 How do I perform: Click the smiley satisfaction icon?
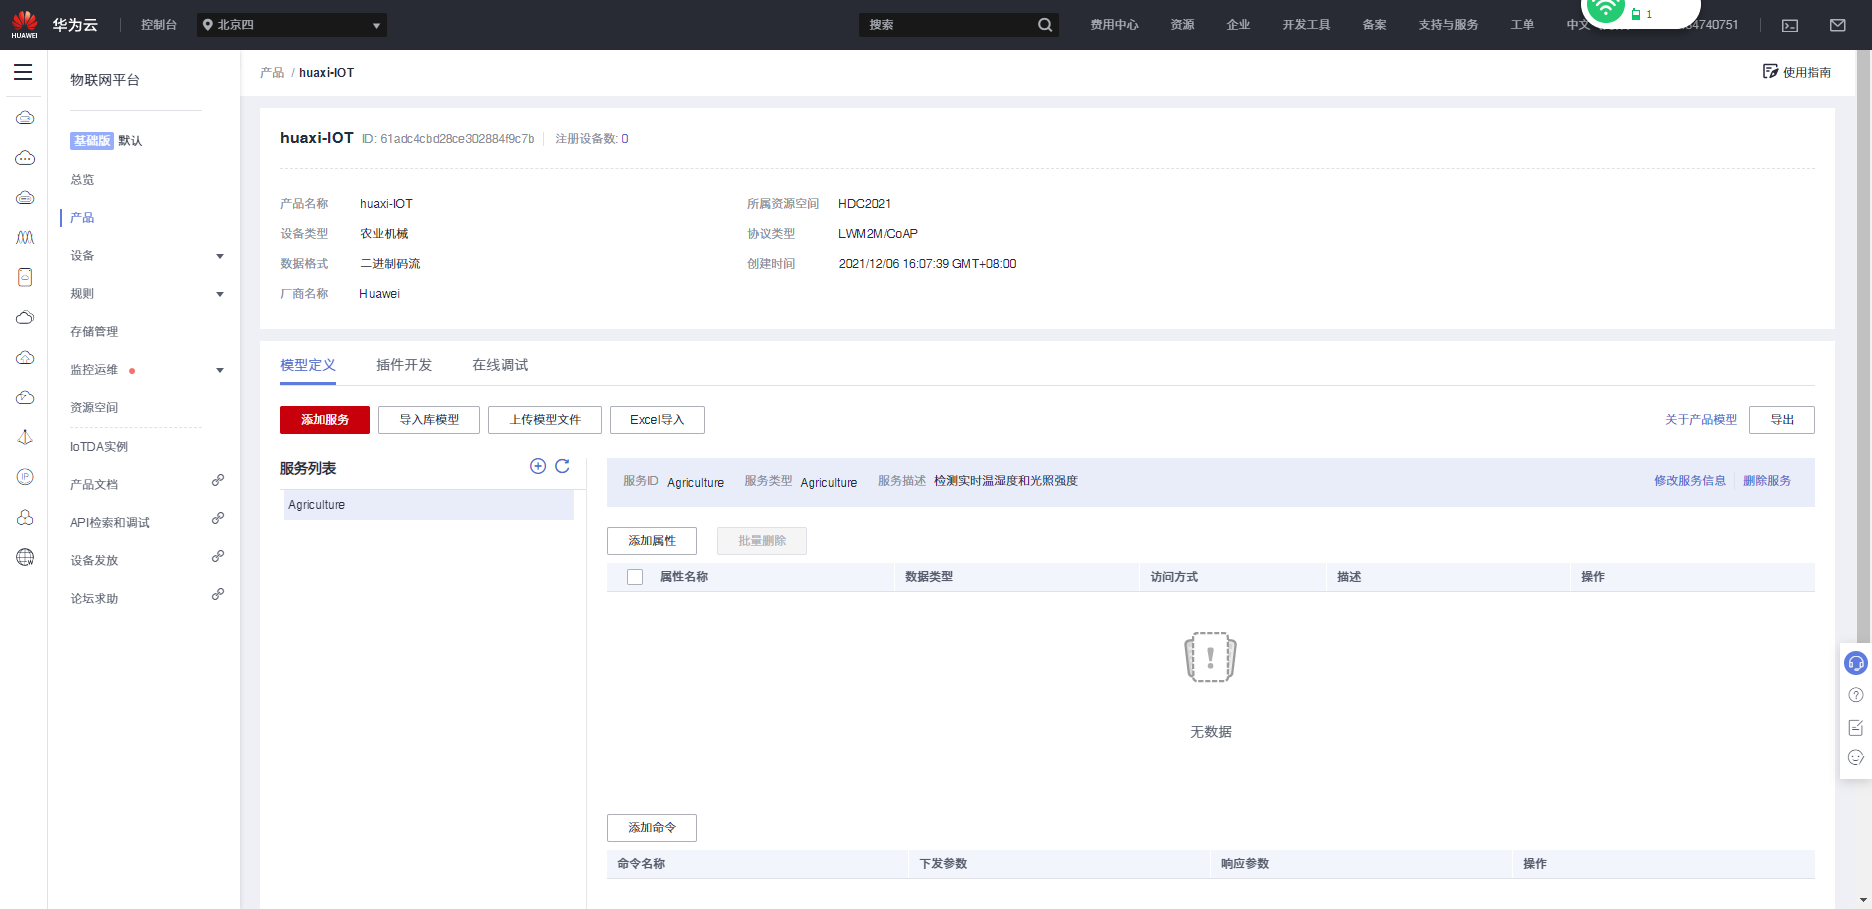[x=1856, y=758]
